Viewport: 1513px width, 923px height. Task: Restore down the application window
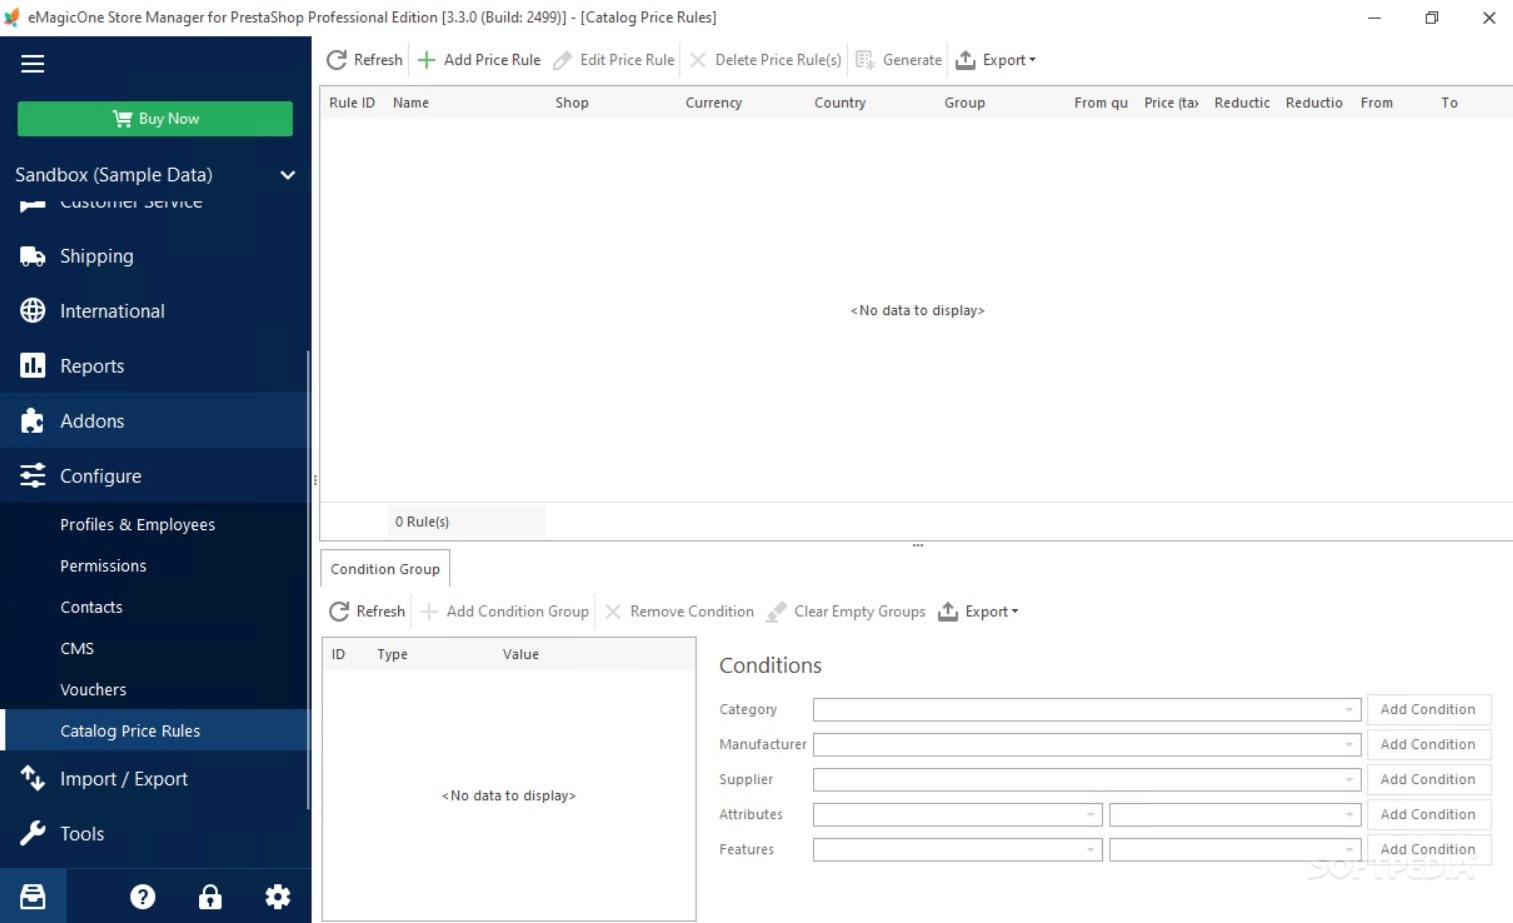[x=1432, y=18]
